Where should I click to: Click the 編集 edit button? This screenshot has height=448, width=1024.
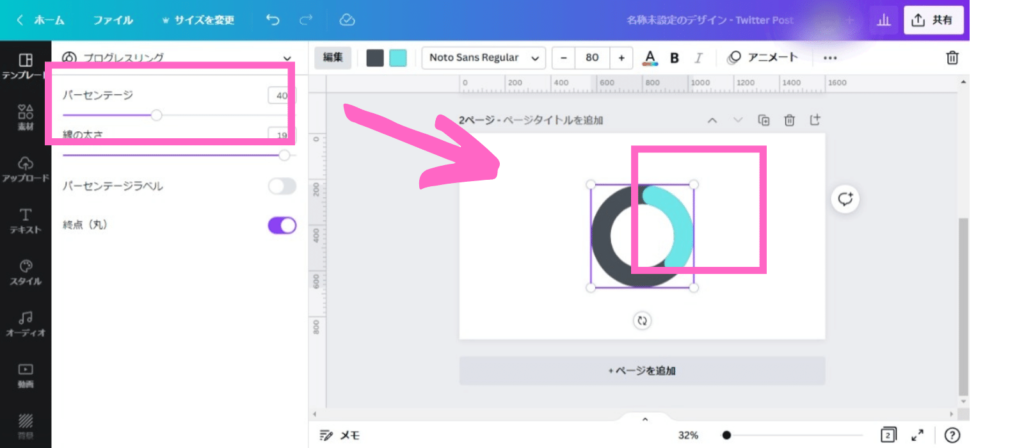tap(333, 57)
